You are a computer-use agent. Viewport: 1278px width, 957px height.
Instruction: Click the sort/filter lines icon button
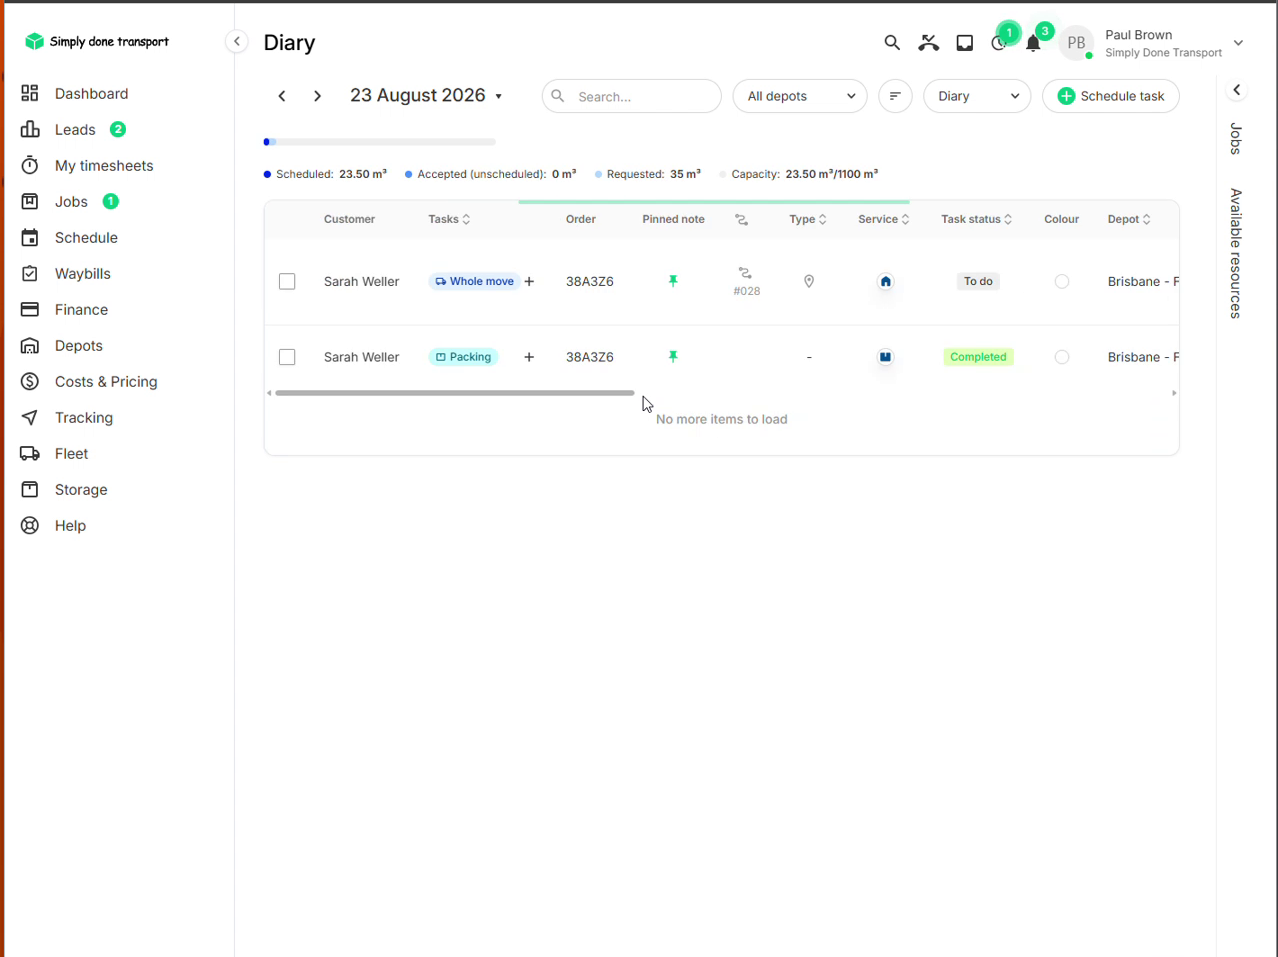pyautogui.click(x=895, y=96)
